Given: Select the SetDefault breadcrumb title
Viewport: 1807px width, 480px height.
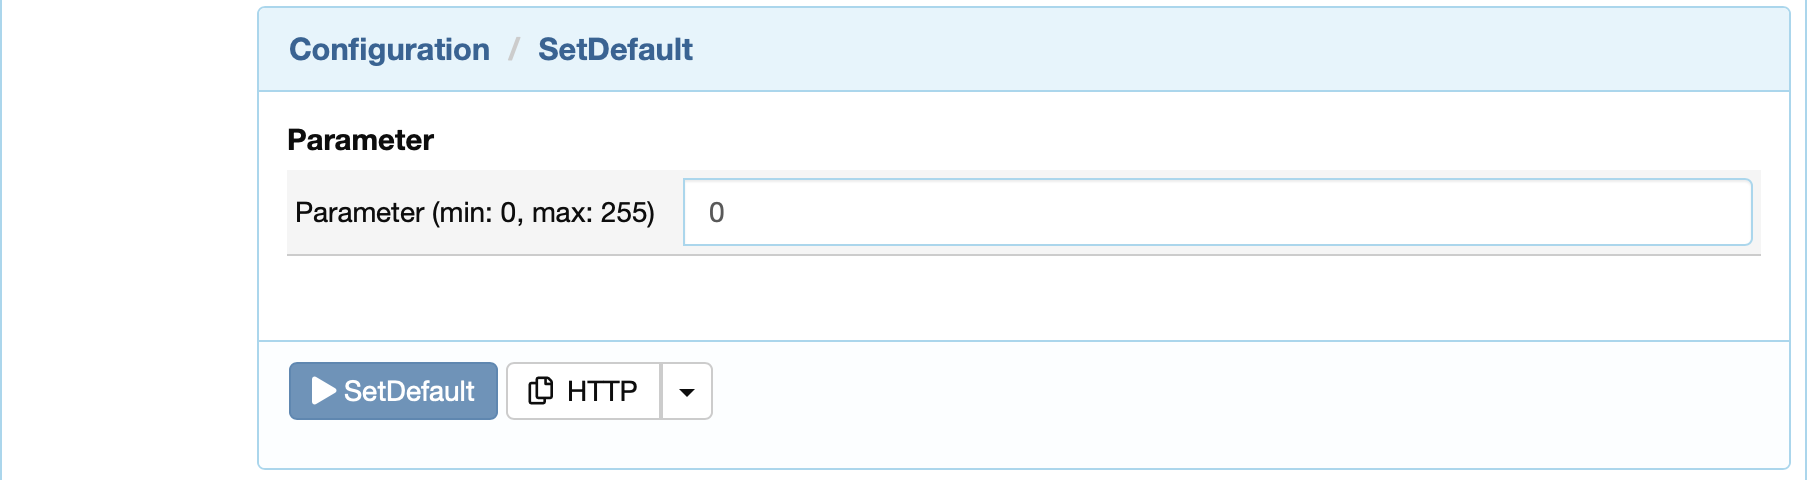Looking at the screenshot, I should coord(615,49).
